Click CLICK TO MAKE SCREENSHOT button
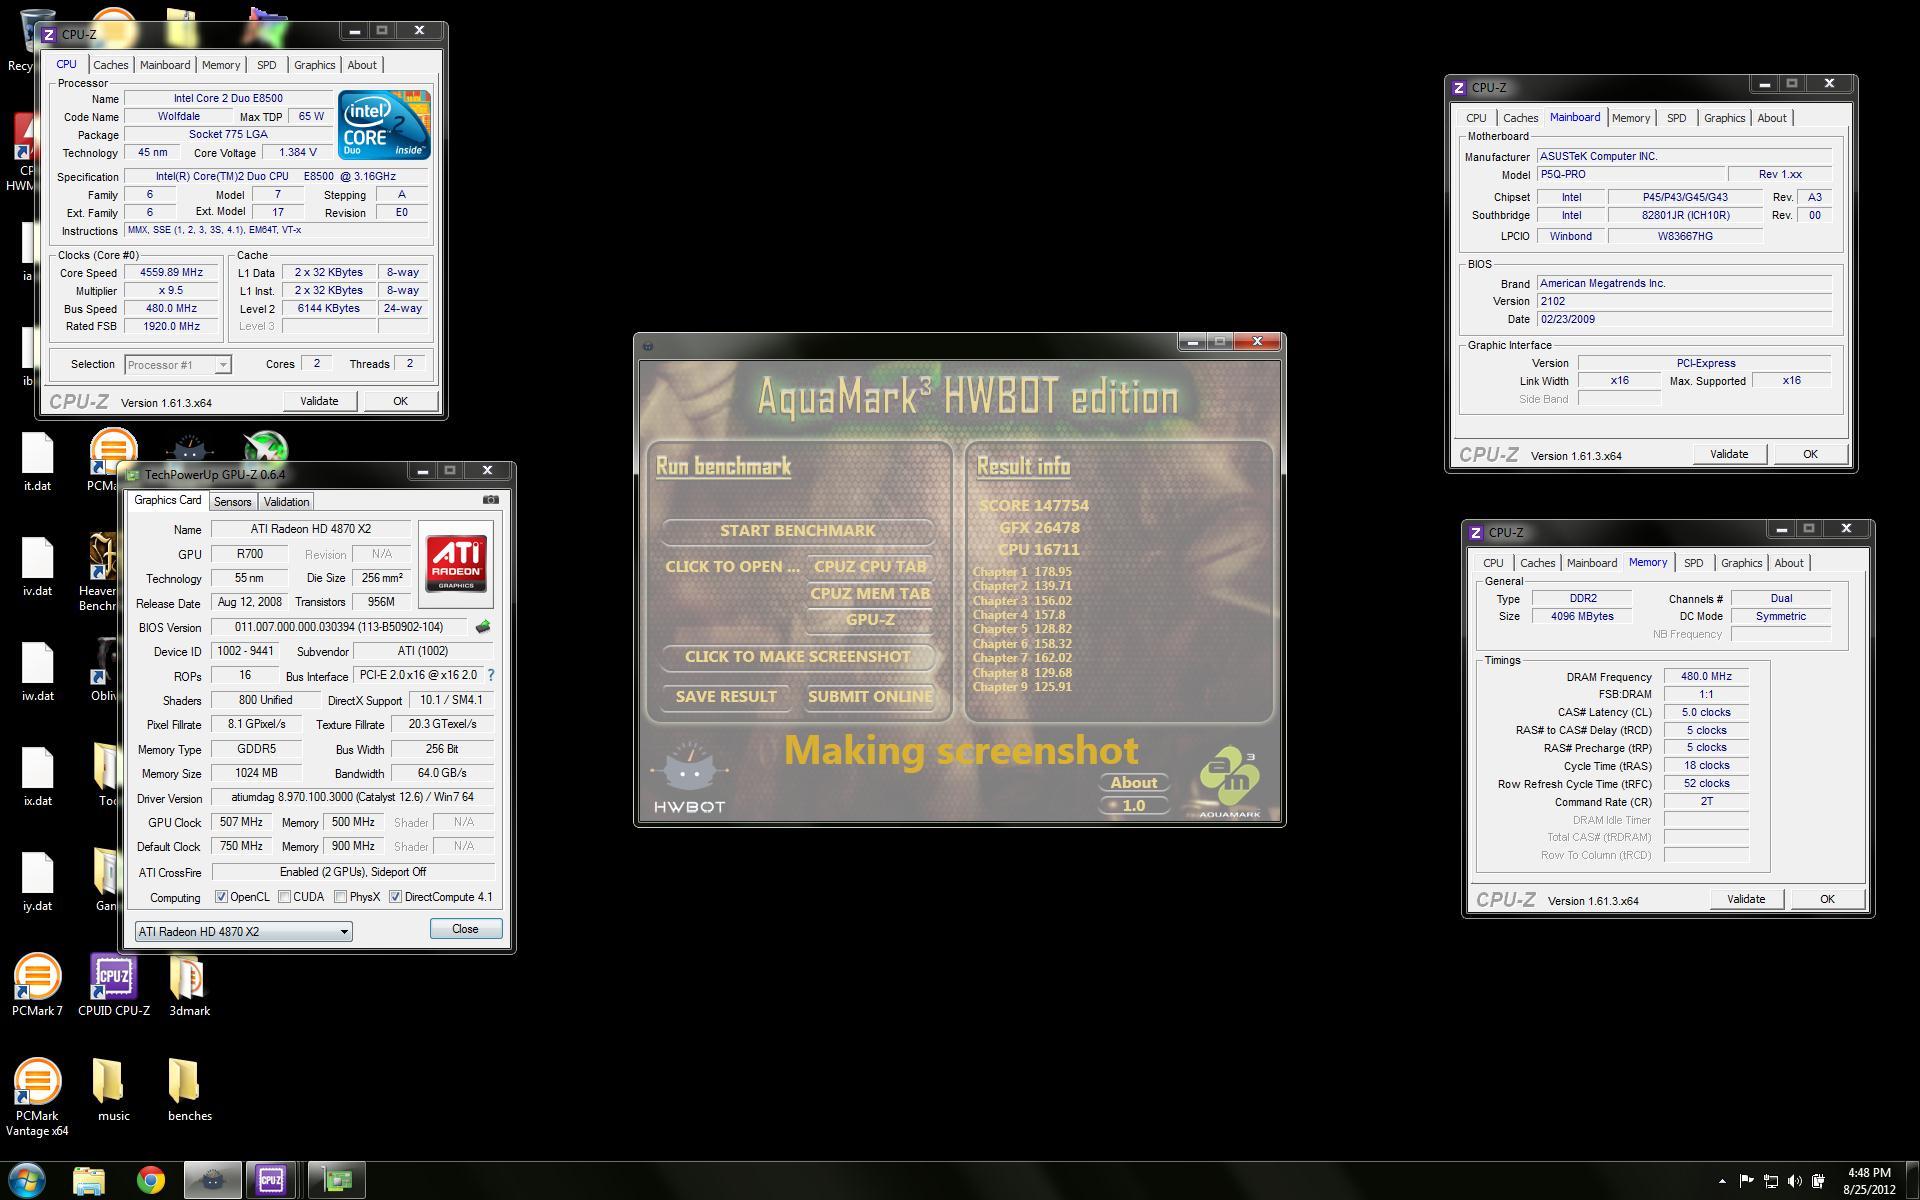Viewport: 1920px width, 1200px height. [x=797, y=657]
